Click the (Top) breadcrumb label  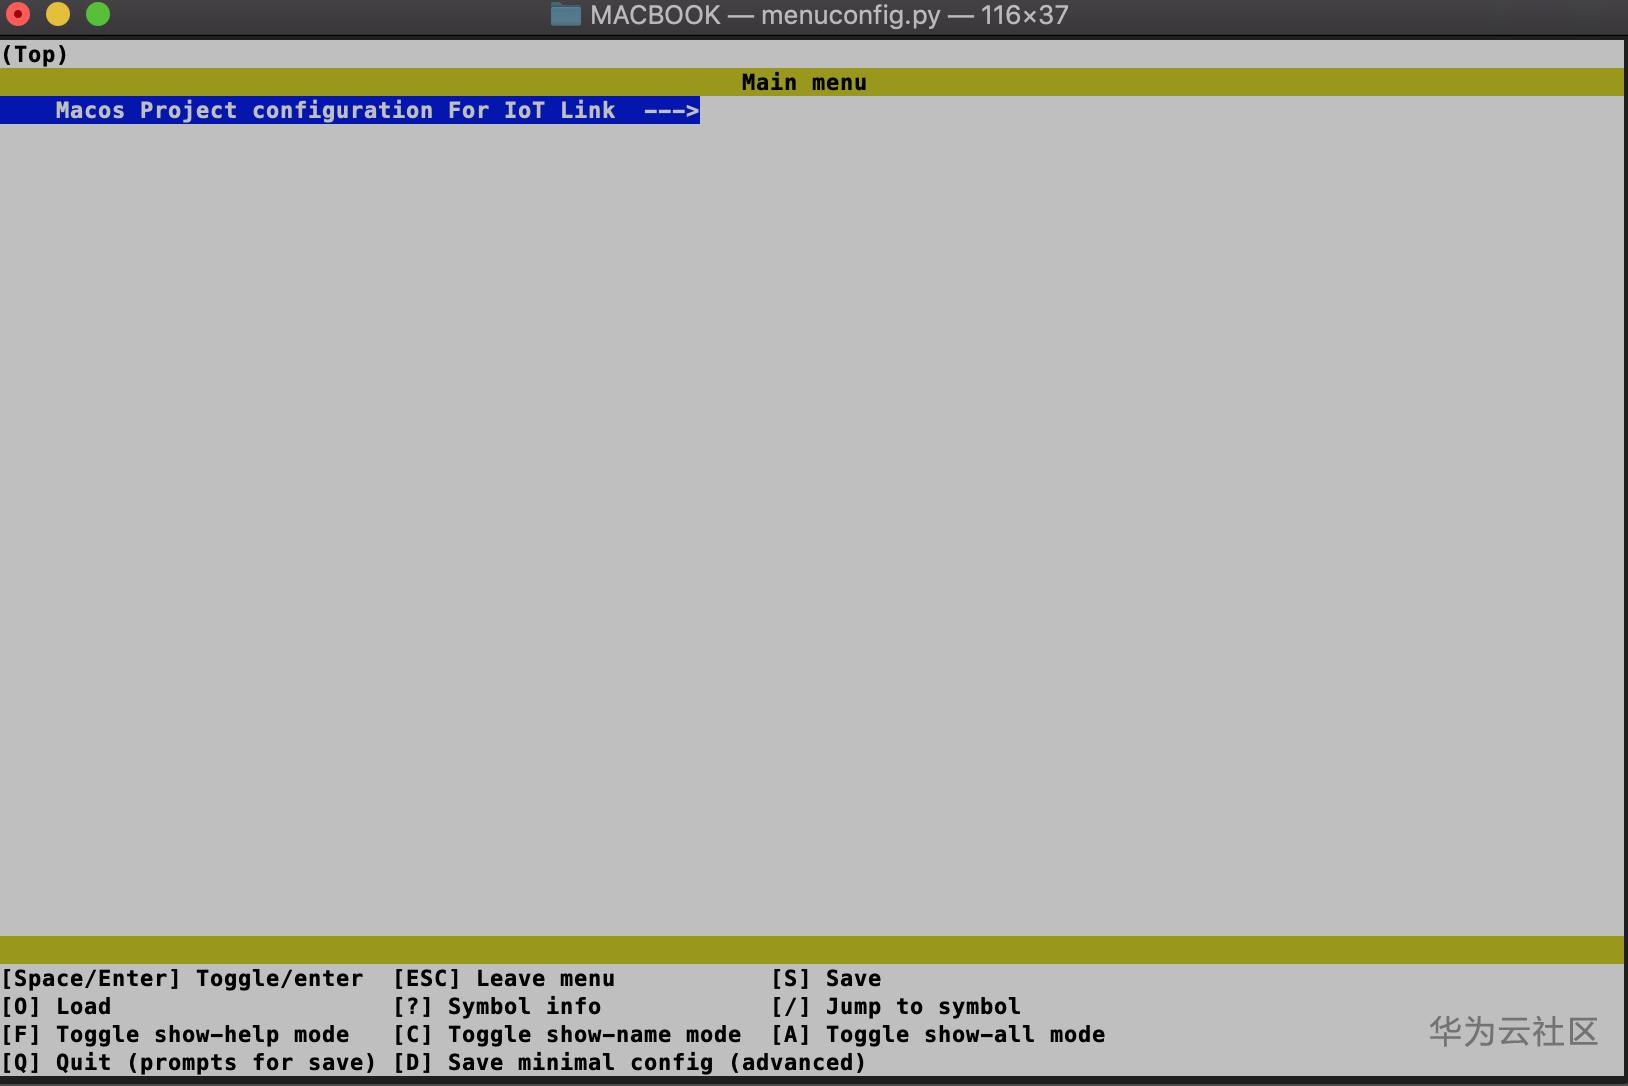[35, 54]
